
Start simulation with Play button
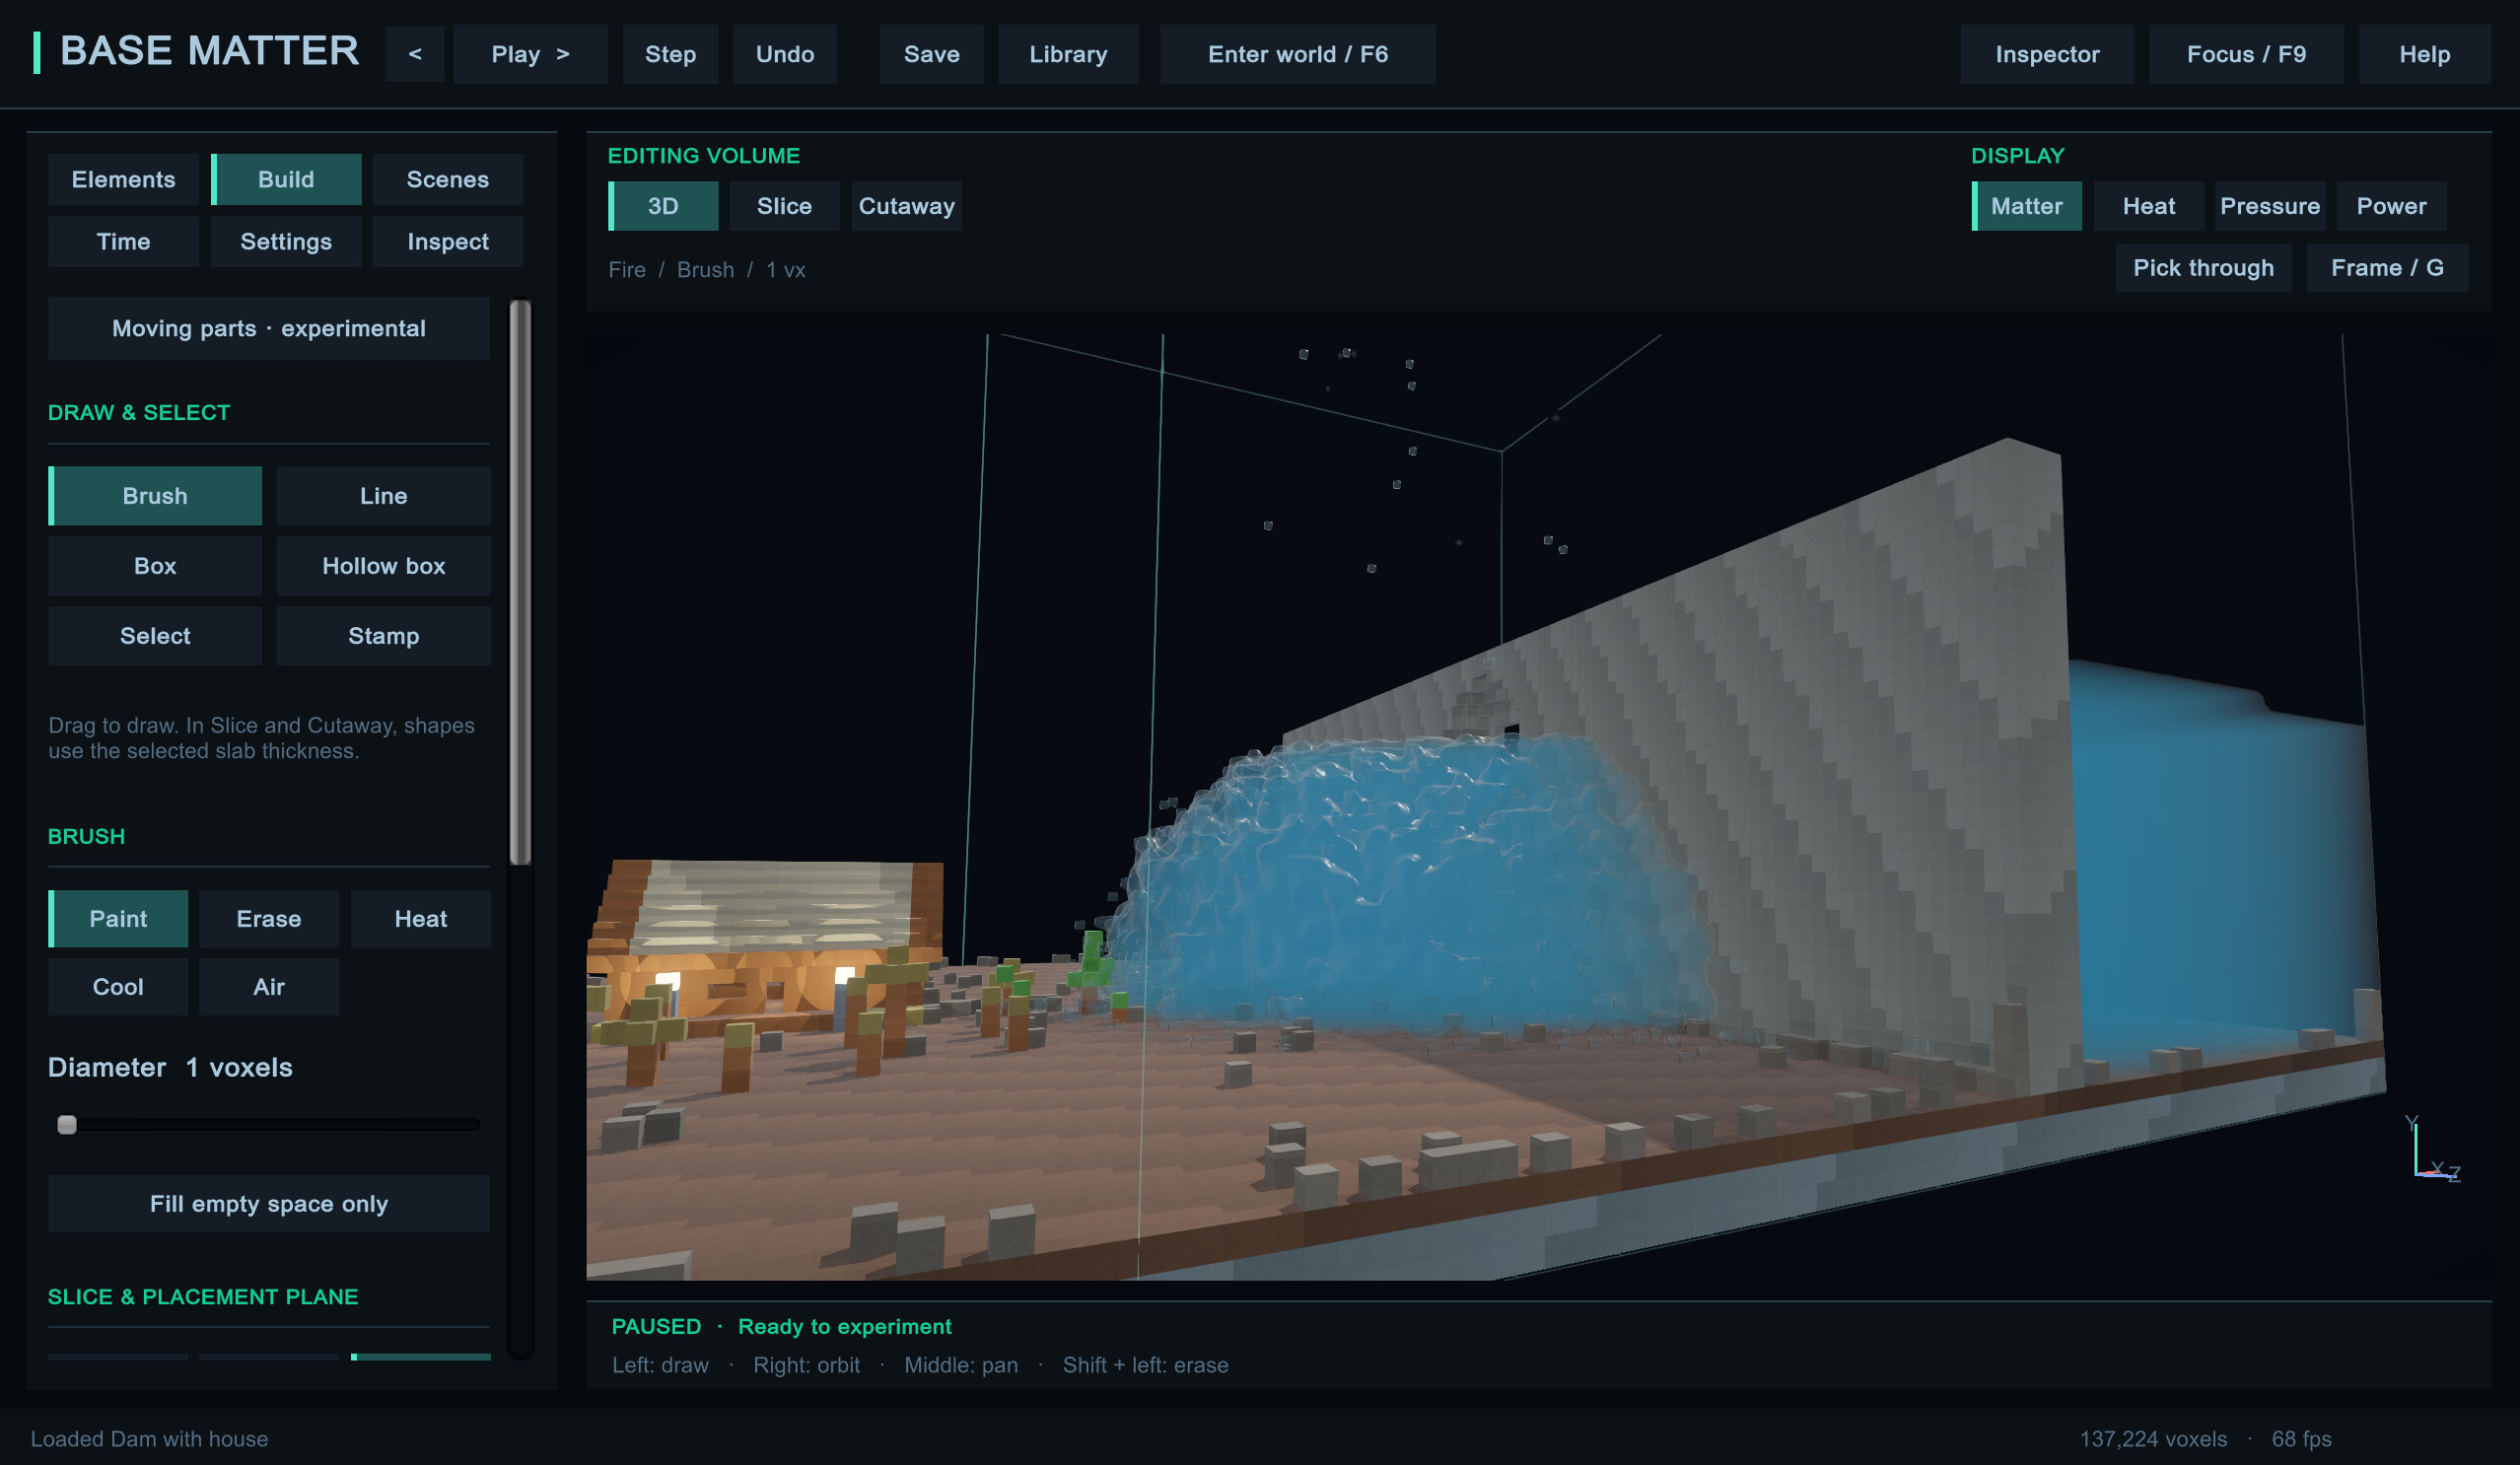pyautogui.click(x=530, y=54)
